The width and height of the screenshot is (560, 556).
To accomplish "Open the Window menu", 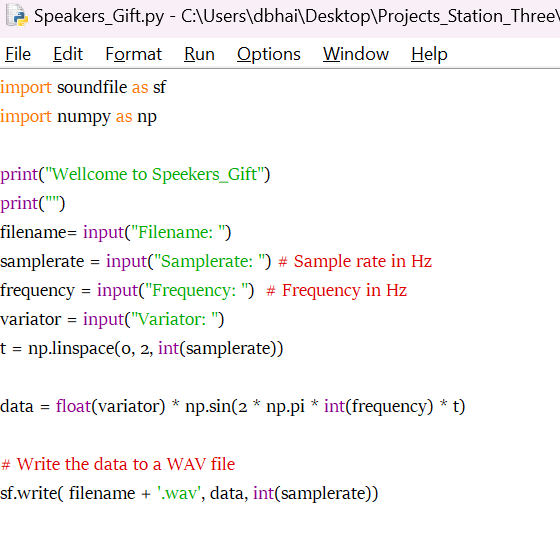I will (x=356, y=54).
